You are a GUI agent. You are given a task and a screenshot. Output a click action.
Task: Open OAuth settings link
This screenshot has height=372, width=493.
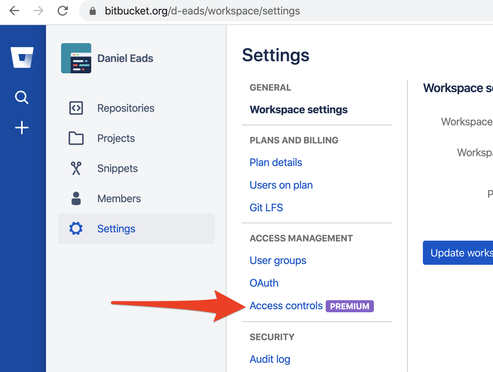[264, 283]
